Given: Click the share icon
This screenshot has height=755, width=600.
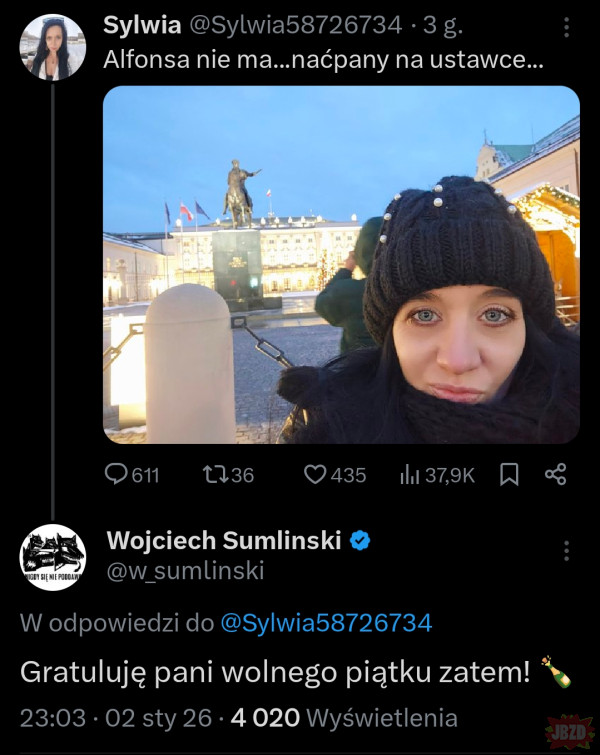Looking at the screenshot, I should [556, 475].
